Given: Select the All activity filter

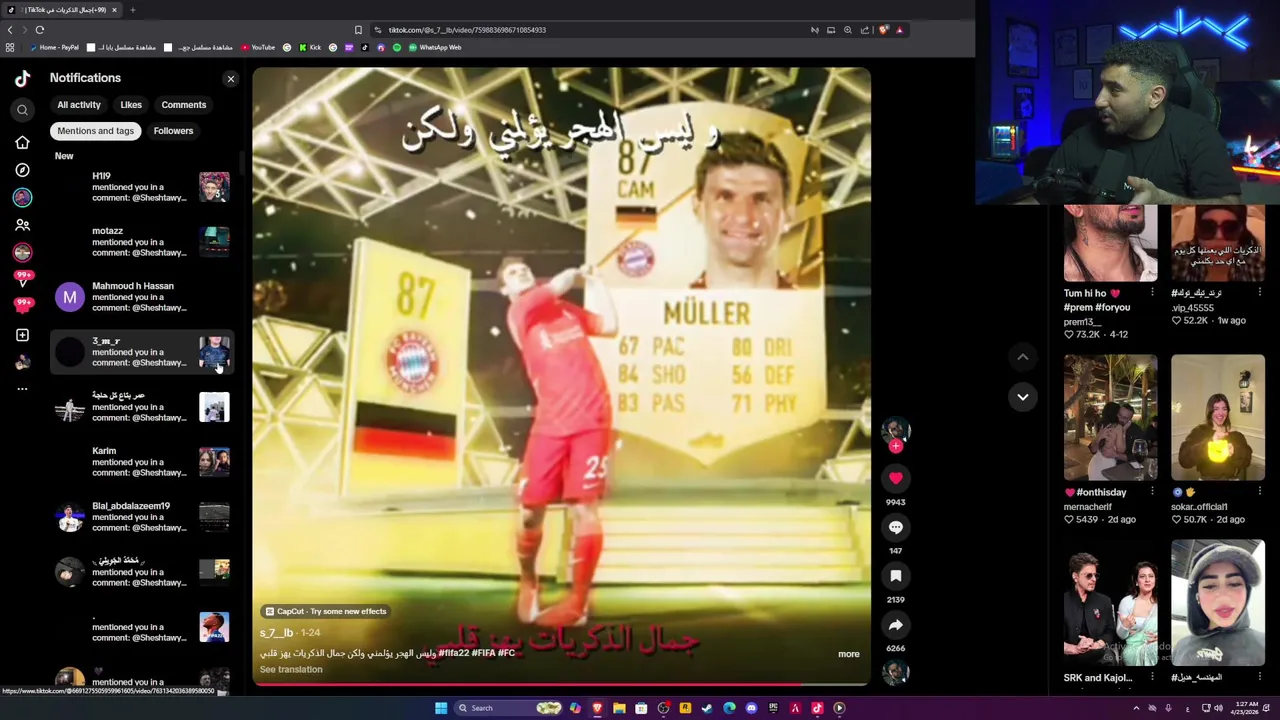Looking at the screenshot, I should click(79, 105).
